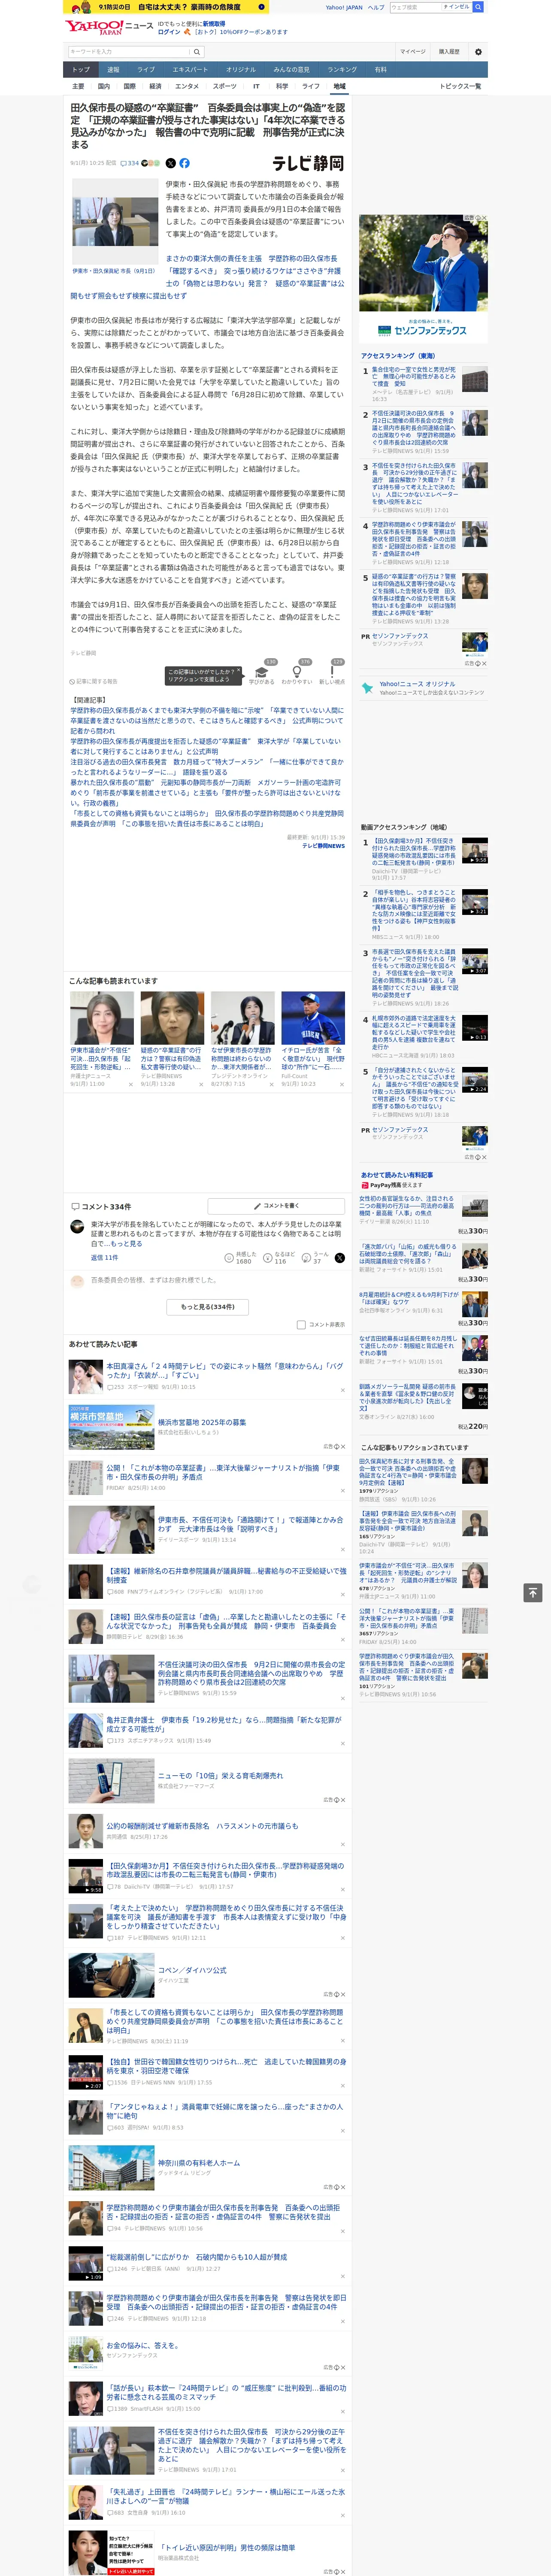This screenshot has height=2576, width=551.
Task: Click マイページ link
Action: [412, 51]
